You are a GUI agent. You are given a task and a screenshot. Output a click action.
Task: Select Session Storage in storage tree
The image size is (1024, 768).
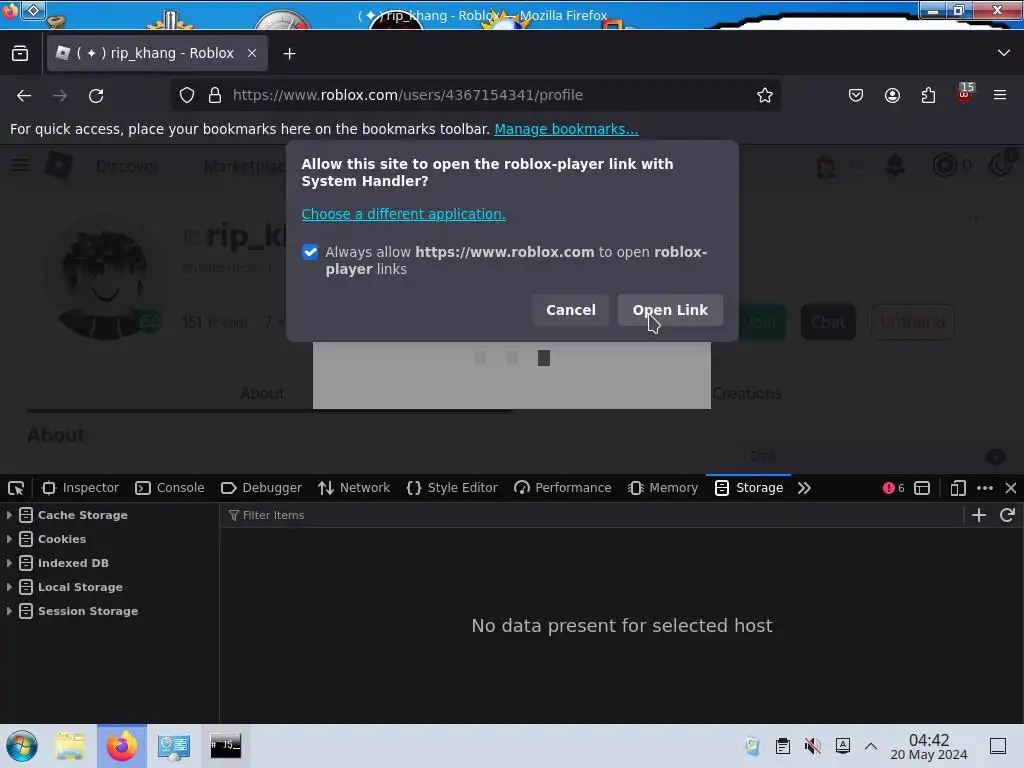[x=88, y=611]
